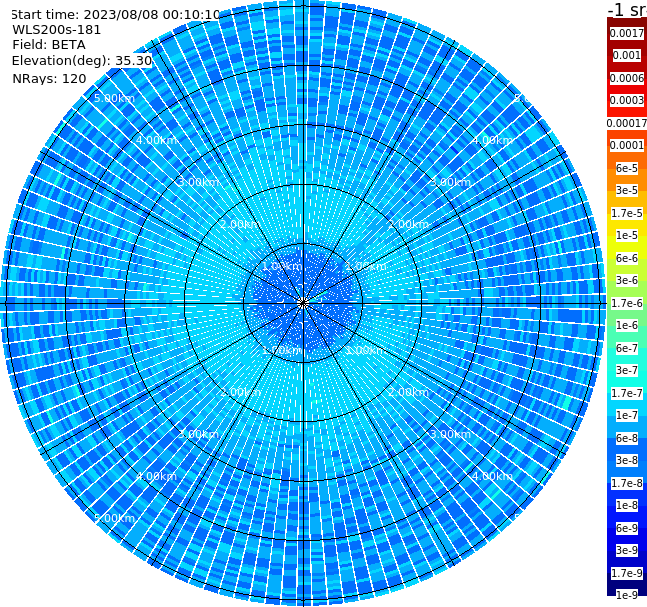Click the northeast 2.00km ring label

(409, 224)
